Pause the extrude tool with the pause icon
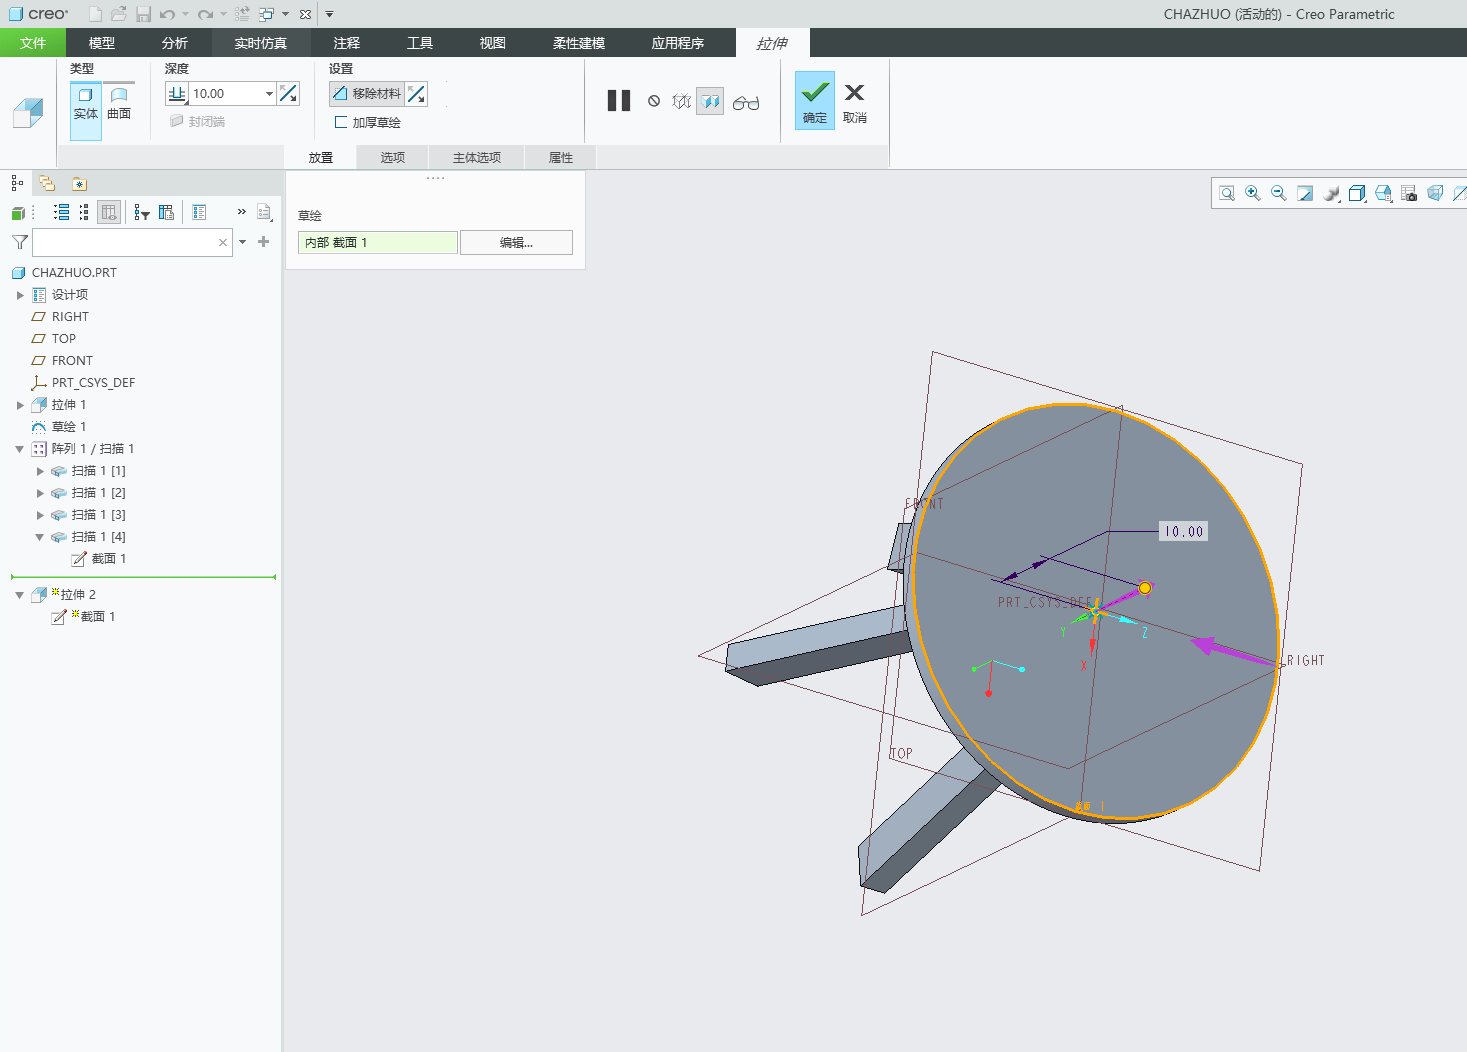This screenshot has width=1467, height=1052. [x=619, y=101]
